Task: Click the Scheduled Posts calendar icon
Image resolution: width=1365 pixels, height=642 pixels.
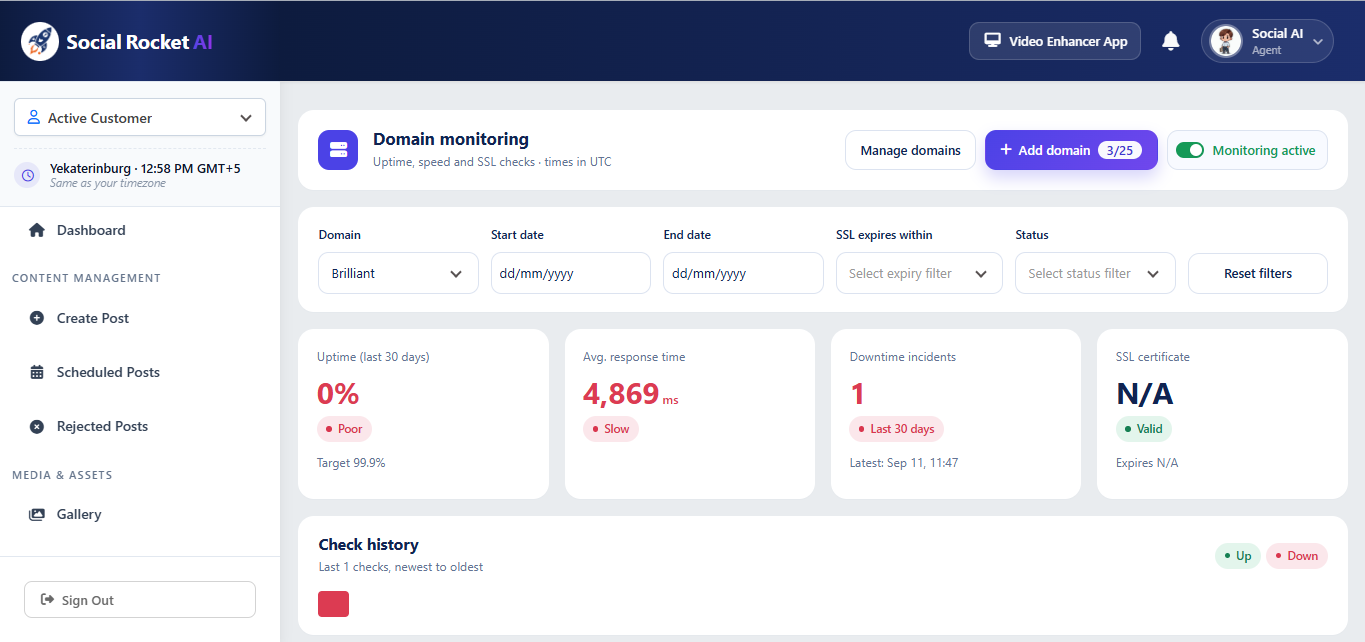Action: click(37, 372)
